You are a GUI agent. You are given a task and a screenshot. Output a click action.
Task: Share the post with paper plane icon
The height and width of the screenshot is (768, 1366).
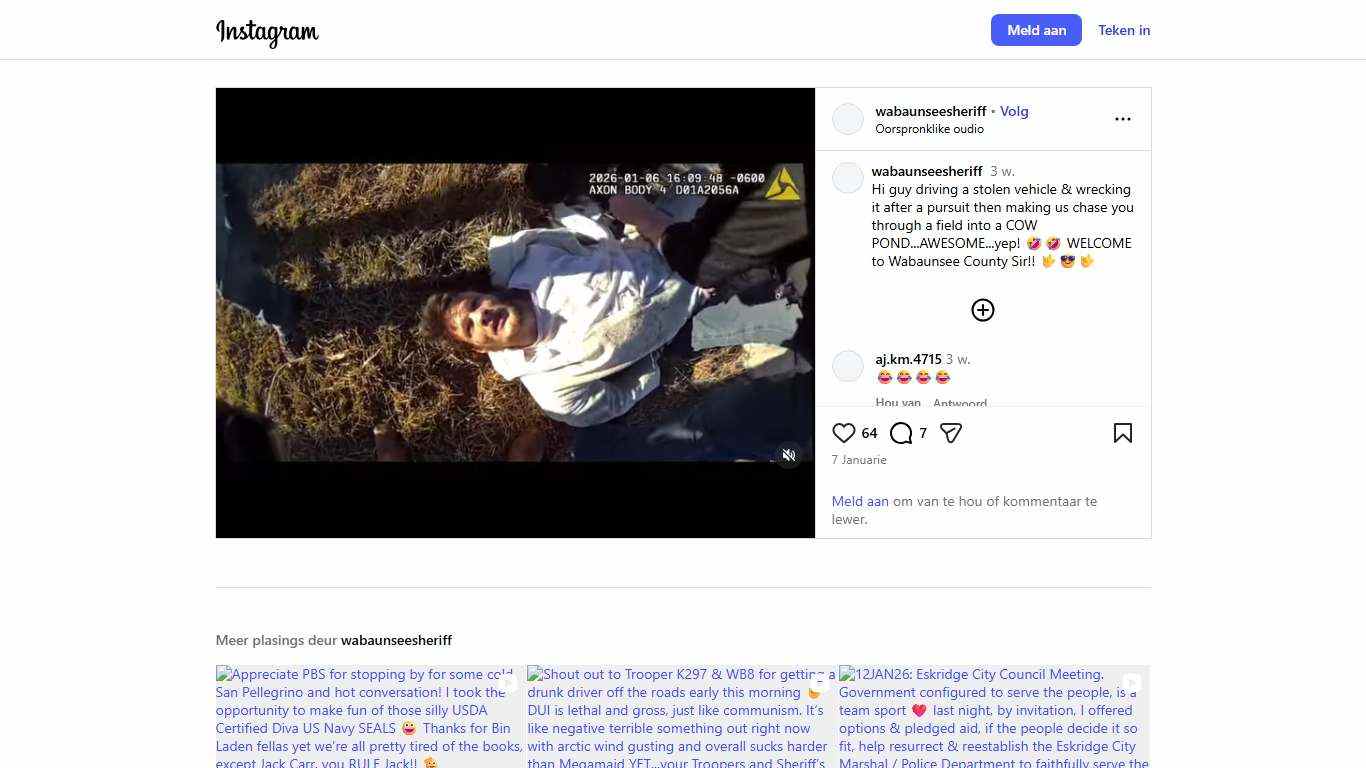tap(951, 433)
